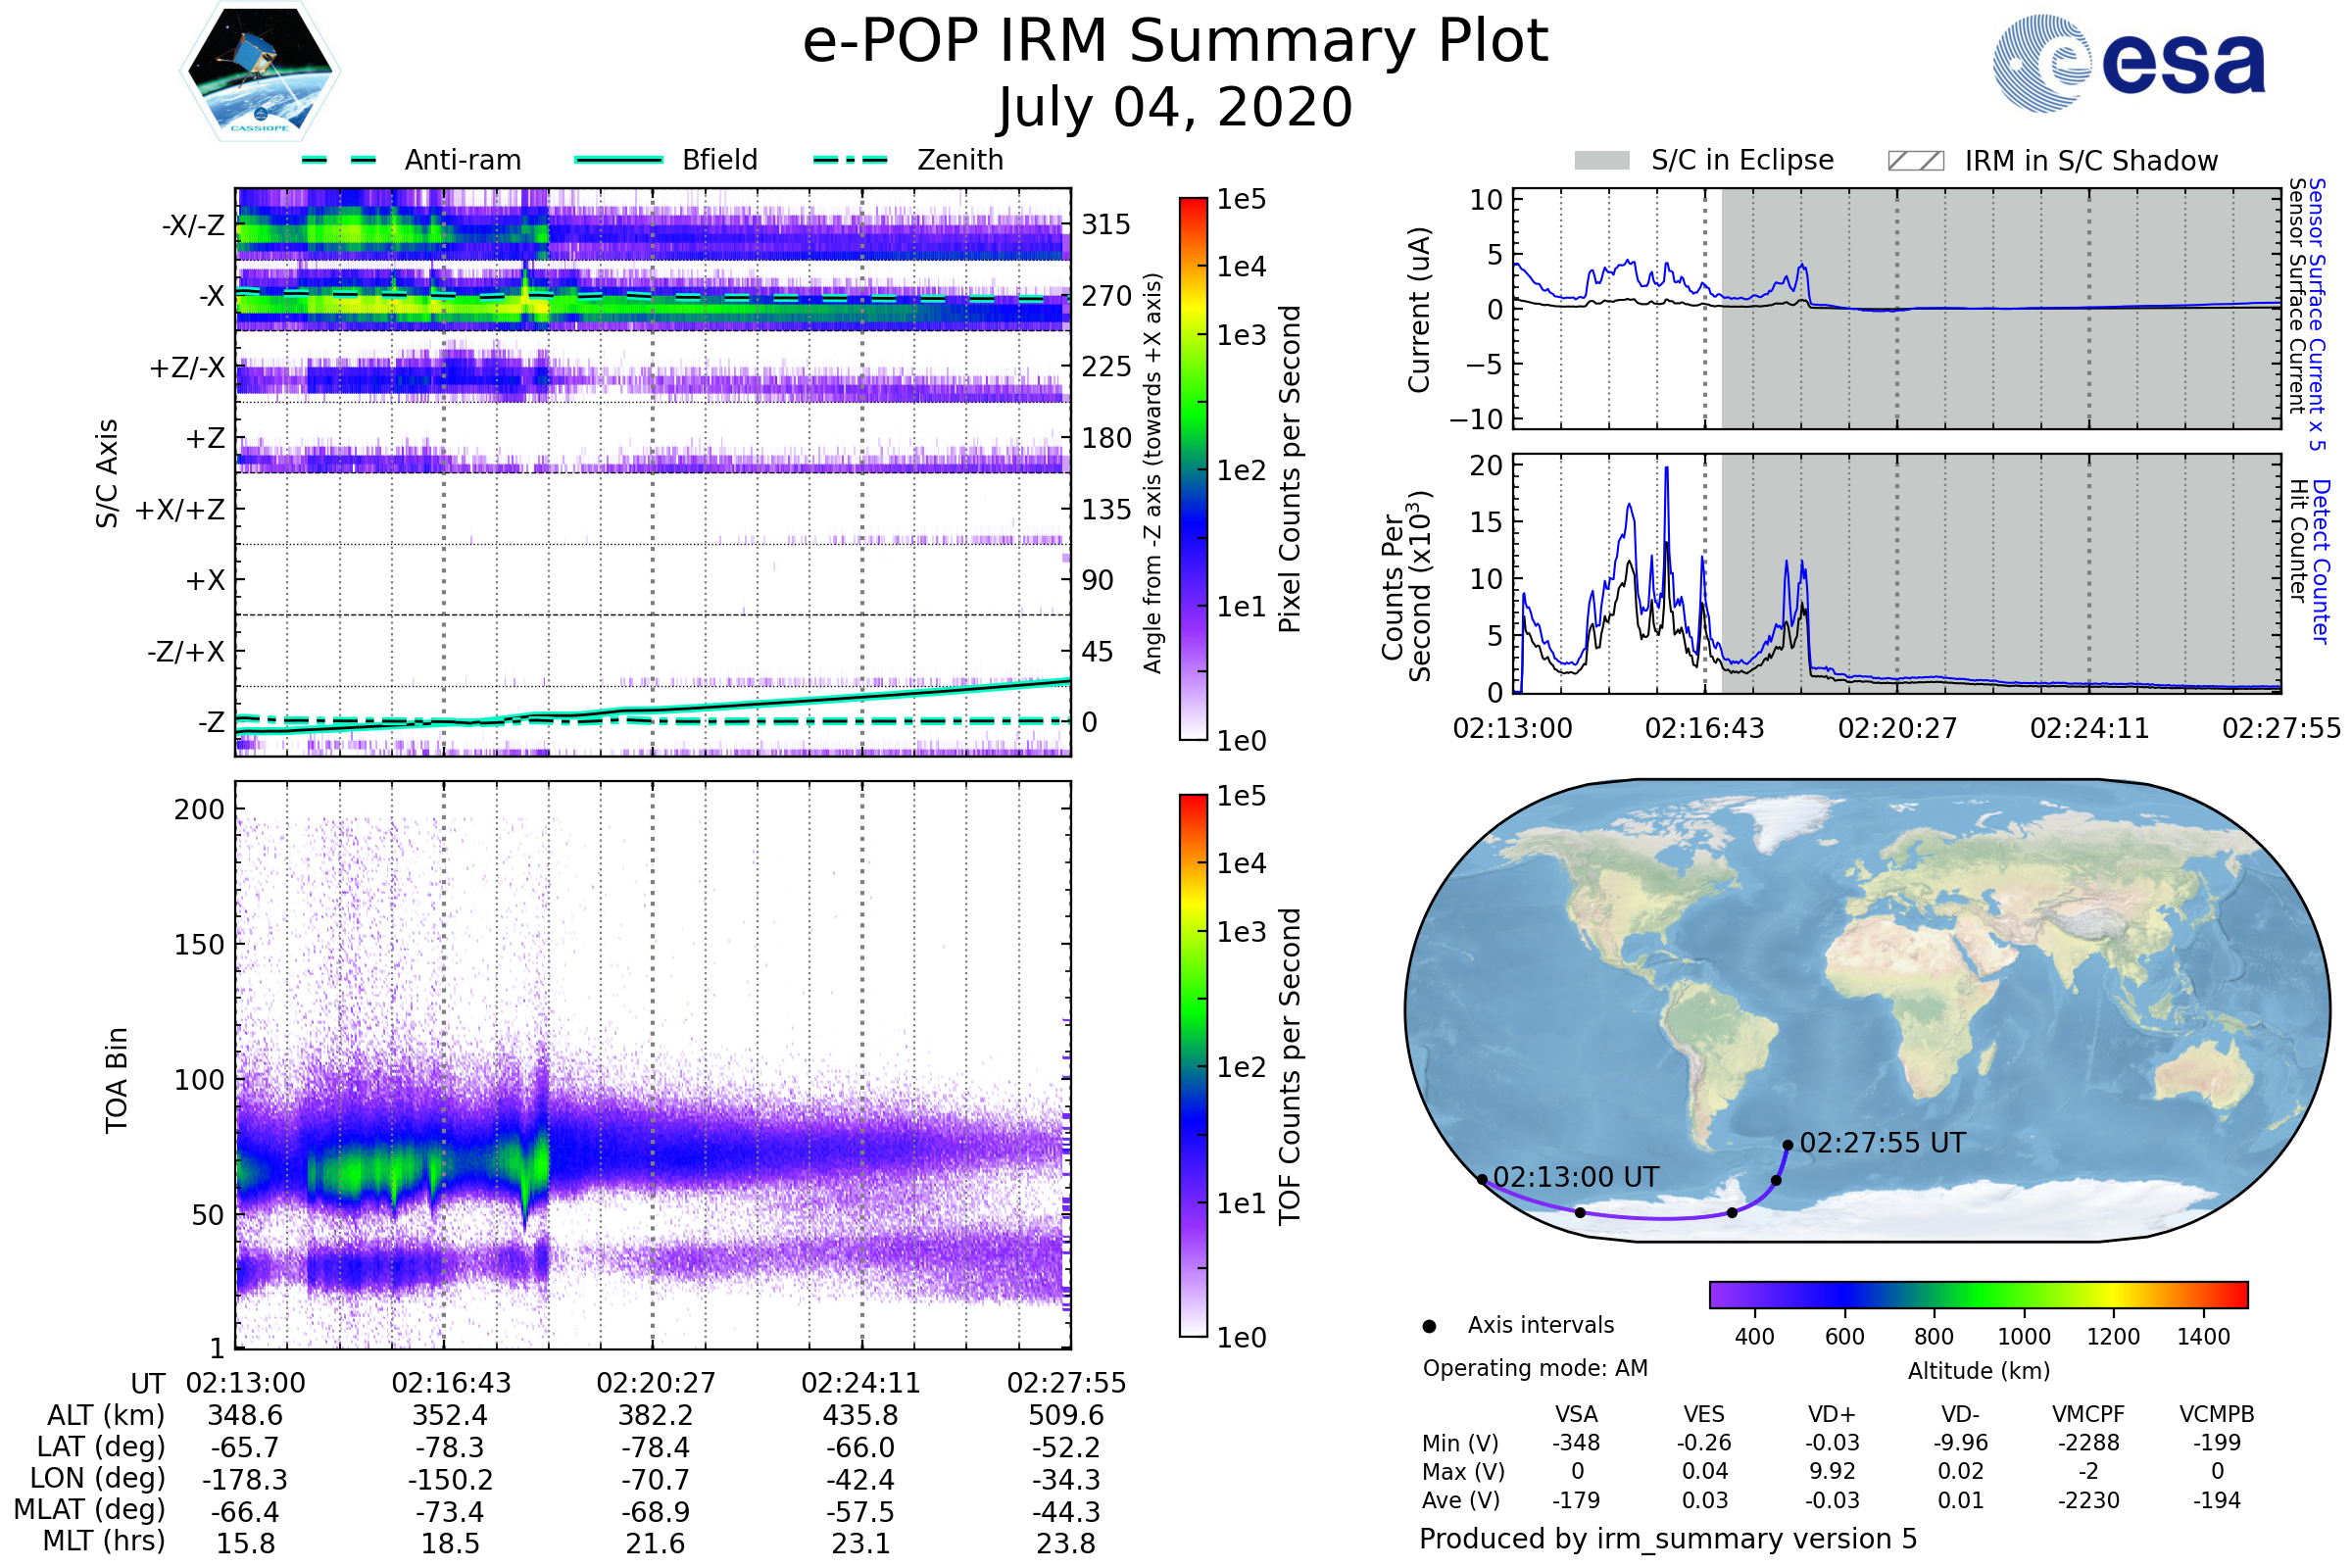The height and width of the screenshot is (1568, 2352).
Task: Click the Sensor Surface Current x 5 label
Action: coord(2317,315)
